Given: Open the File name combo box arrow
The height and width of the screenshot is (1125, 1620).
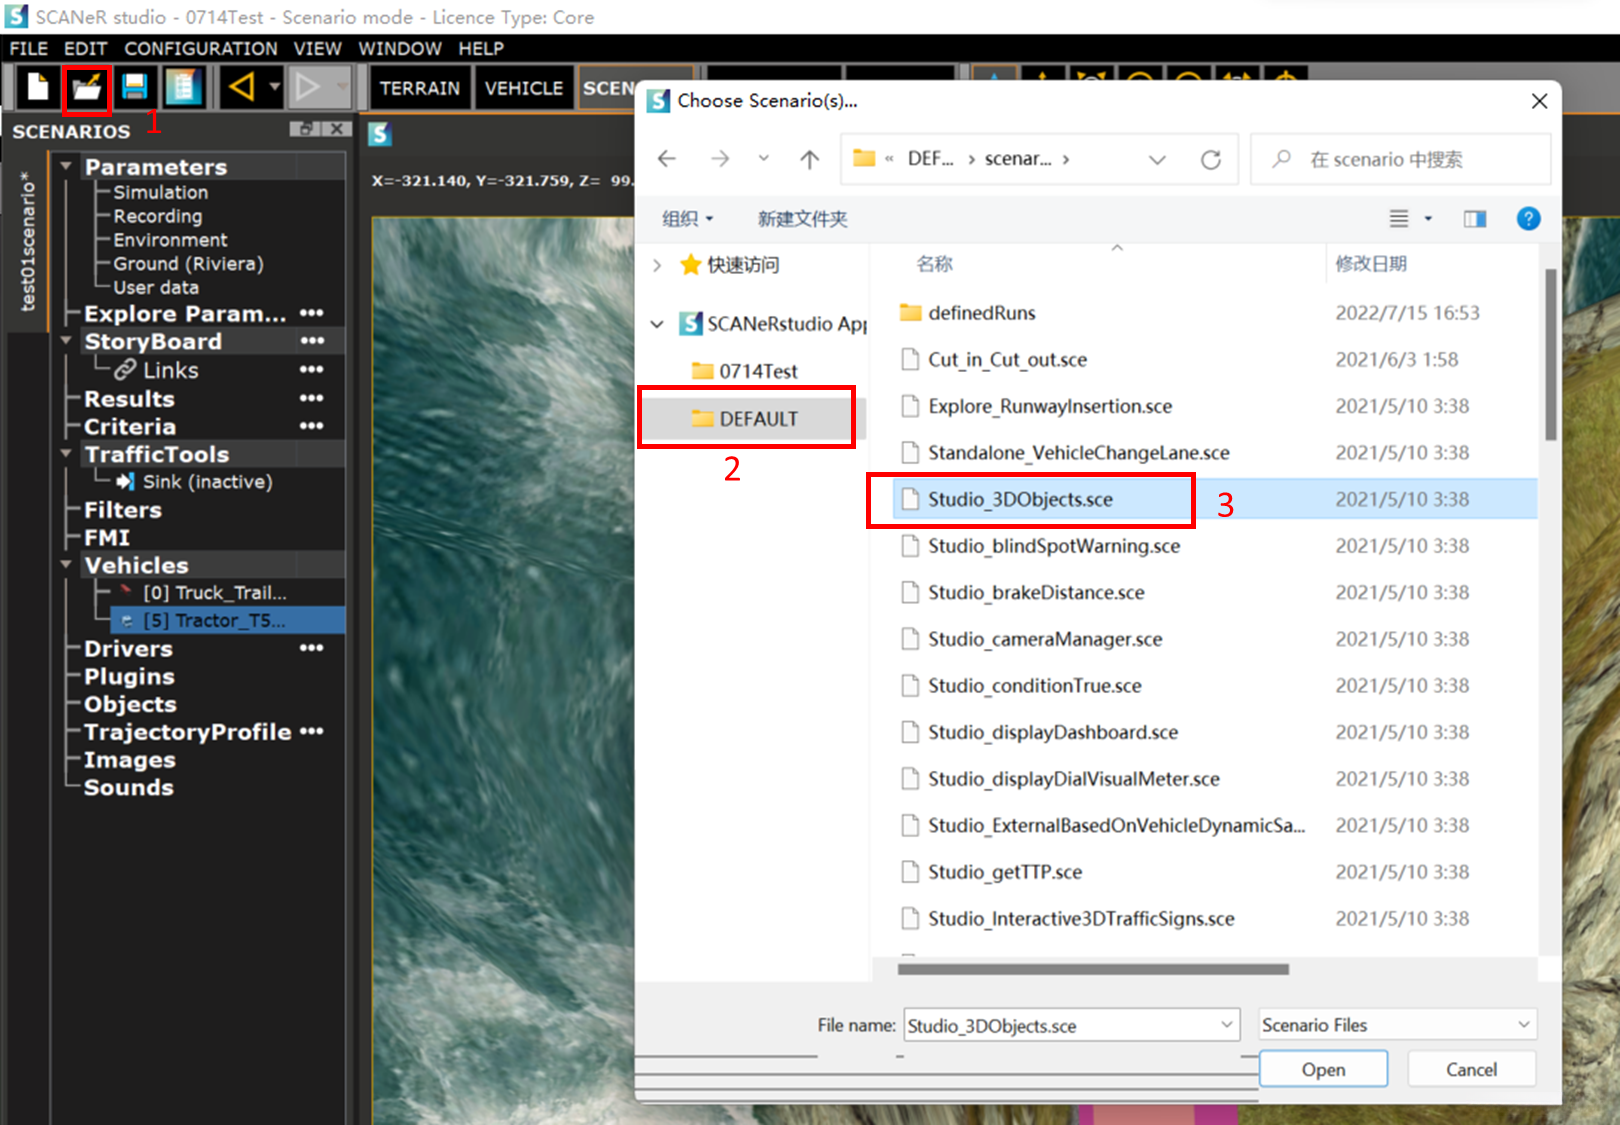Looking at the screenshot, I should pos(1226,1025).
